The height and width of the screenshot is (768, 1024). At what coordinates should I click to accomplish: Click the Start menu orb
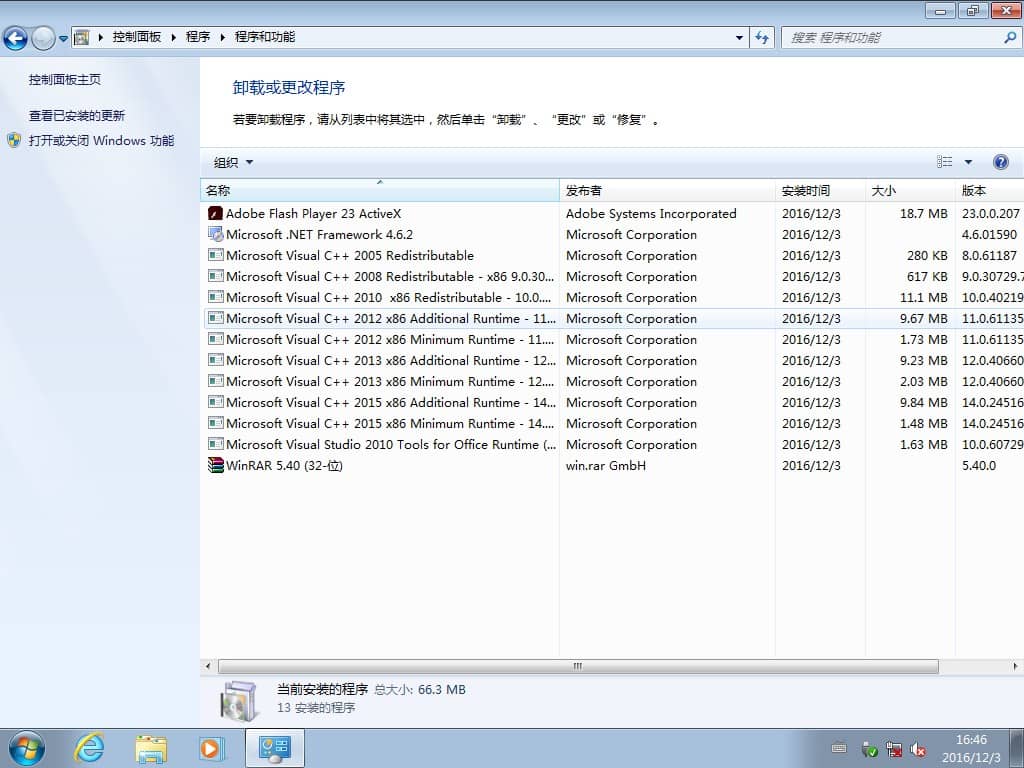pyautogui.click(x=26, y=747)
